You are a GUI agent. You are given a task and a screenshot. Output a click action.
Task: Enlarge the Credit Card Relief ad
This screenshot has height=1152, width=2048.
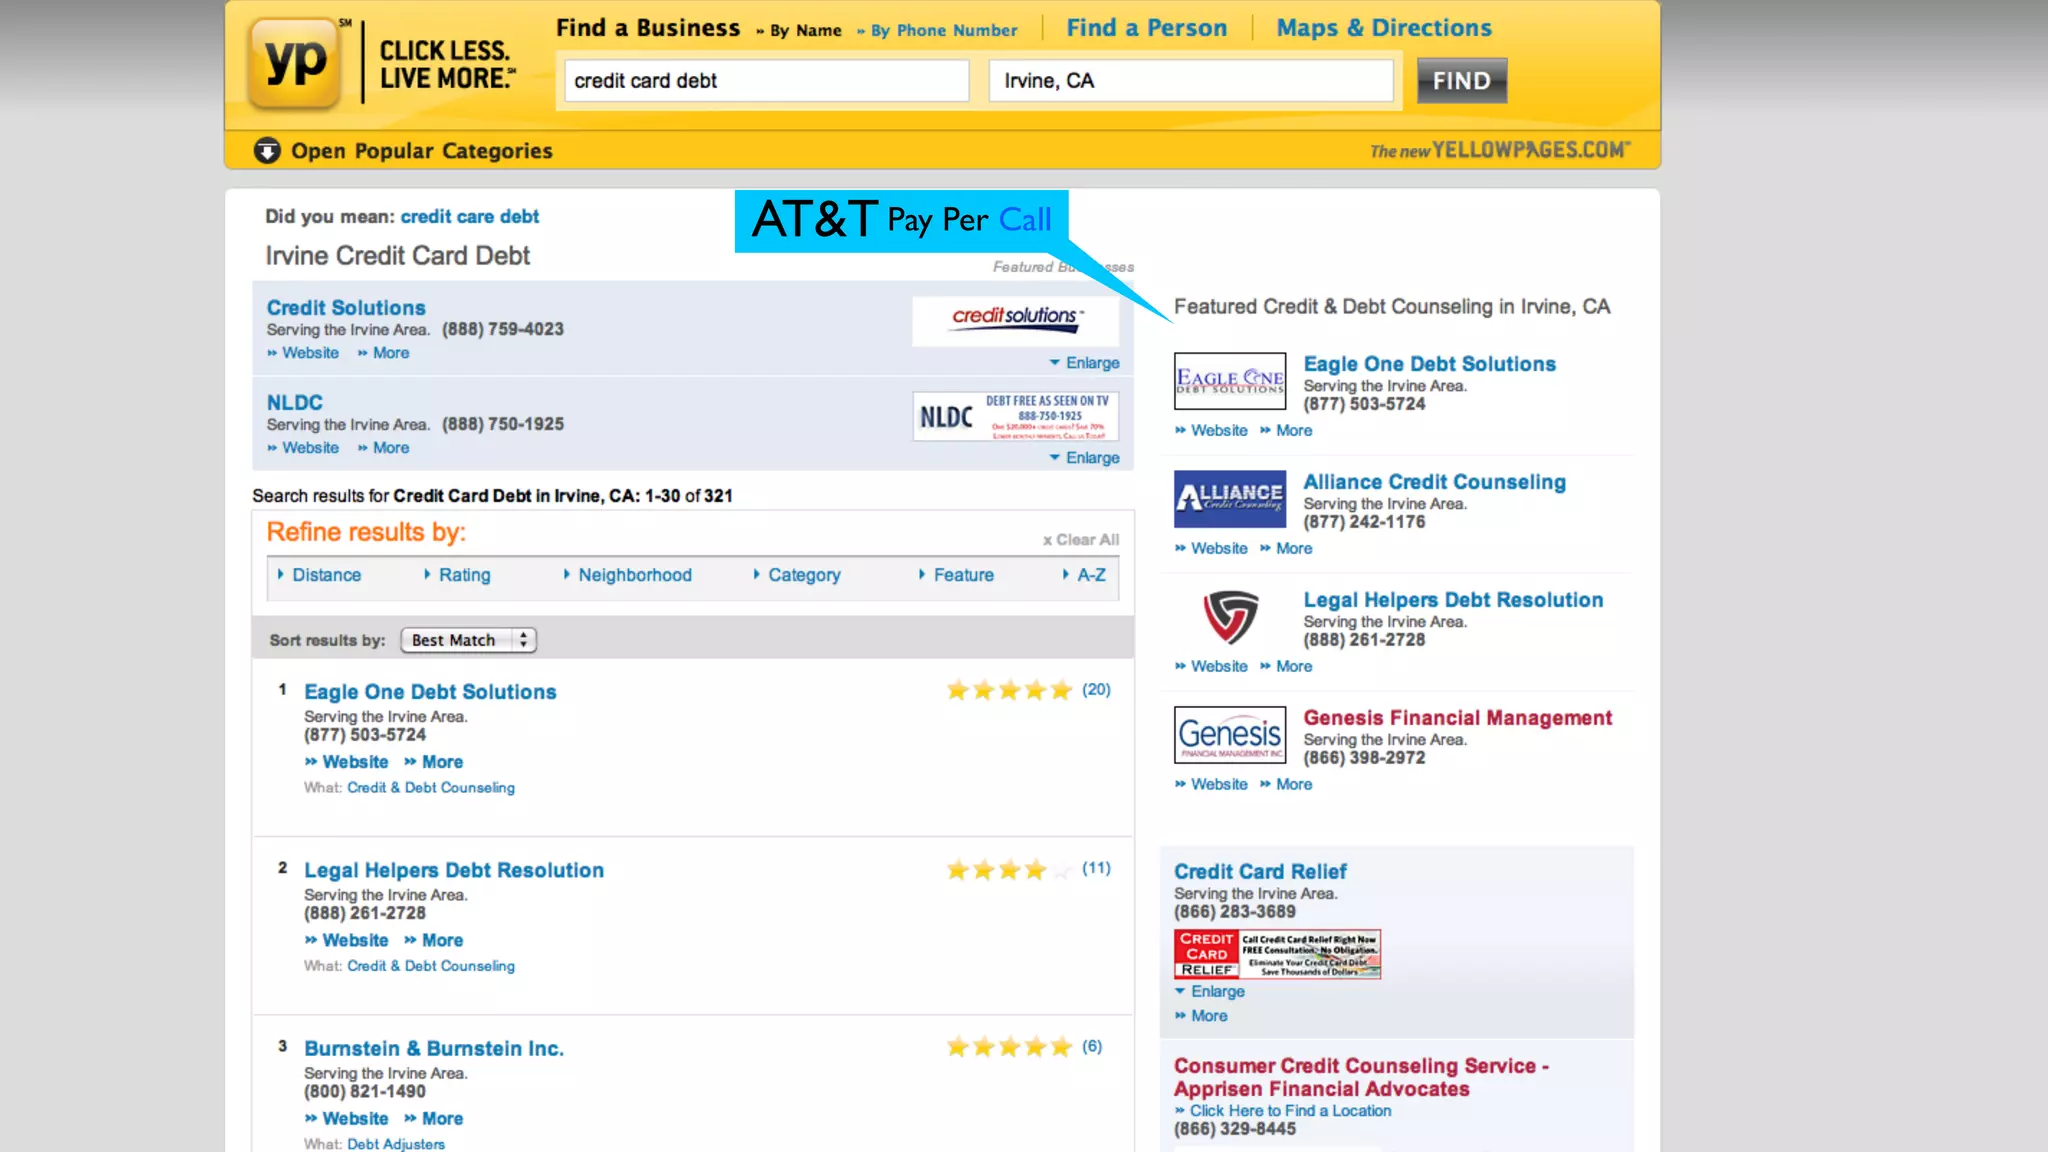[1217, 992]
